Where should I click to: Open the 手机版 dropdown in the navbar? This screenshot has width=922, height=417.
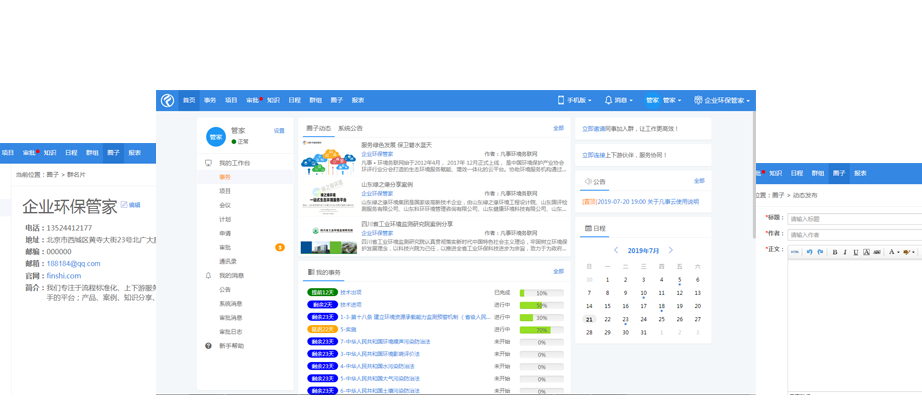574,100
